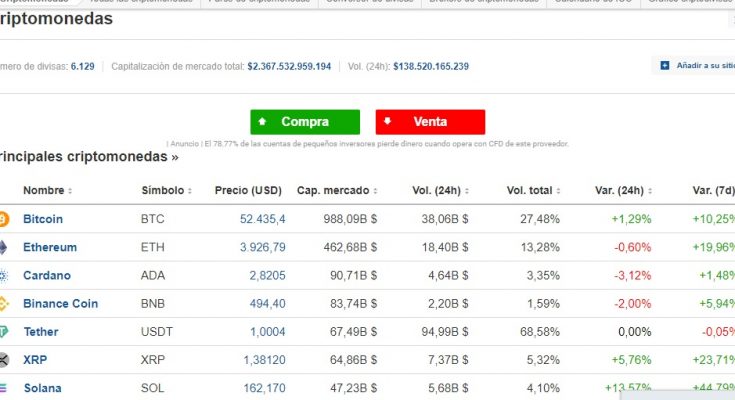
Task: Click the Tether coin logo icon
Action: 4,332
